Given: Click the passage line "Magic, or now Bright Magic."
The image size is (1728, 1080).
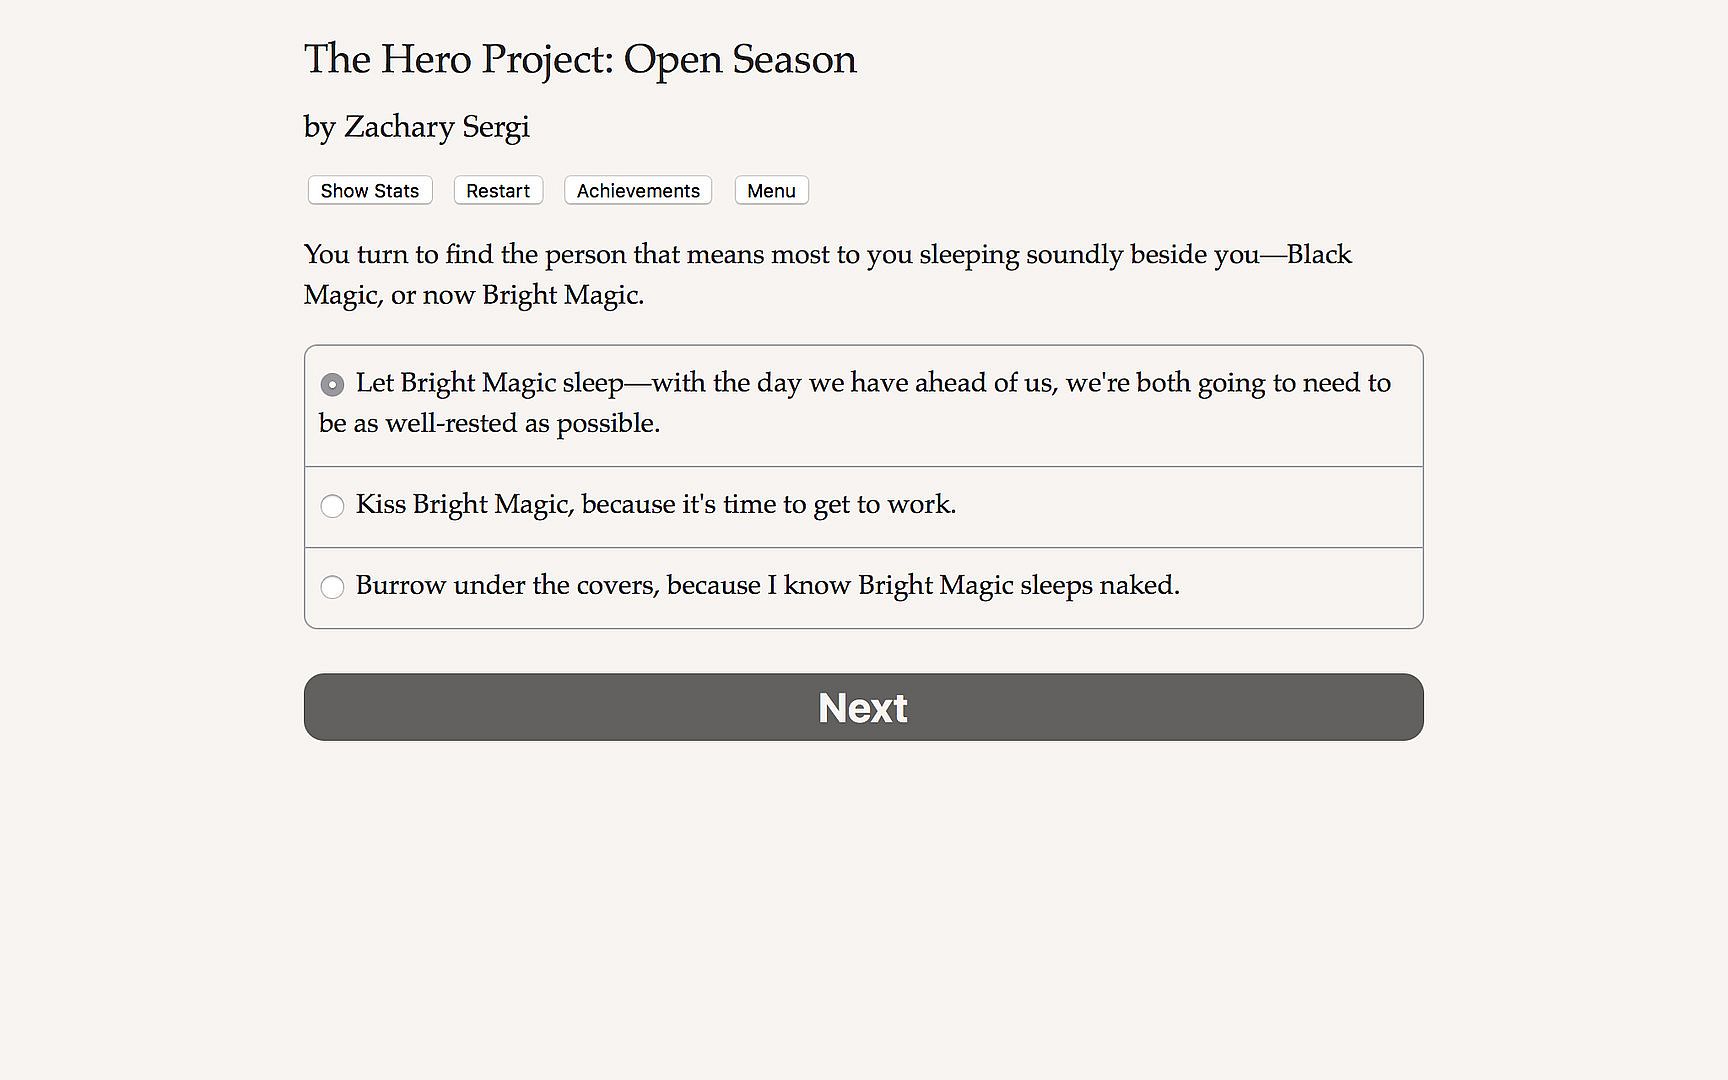Looking at the screenshot, I should [x=473, y=295].
